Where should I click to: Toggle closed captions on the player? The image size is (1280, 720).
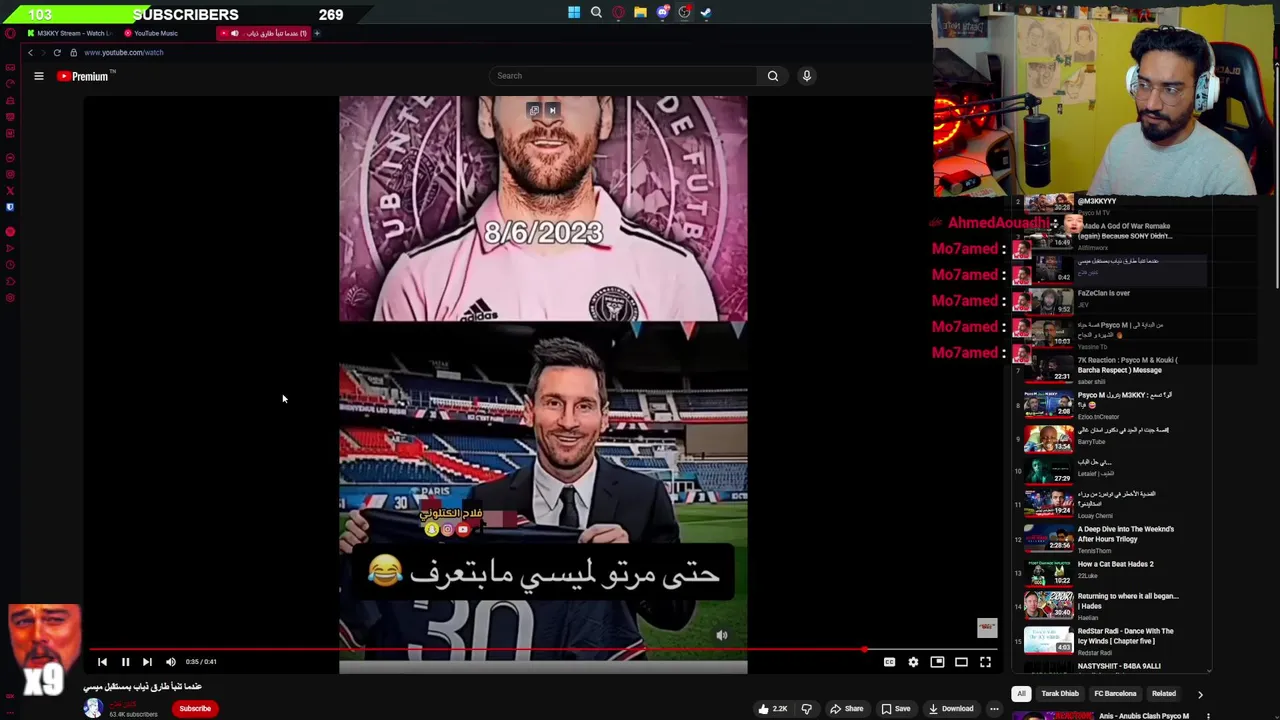(x=889, y=662)
